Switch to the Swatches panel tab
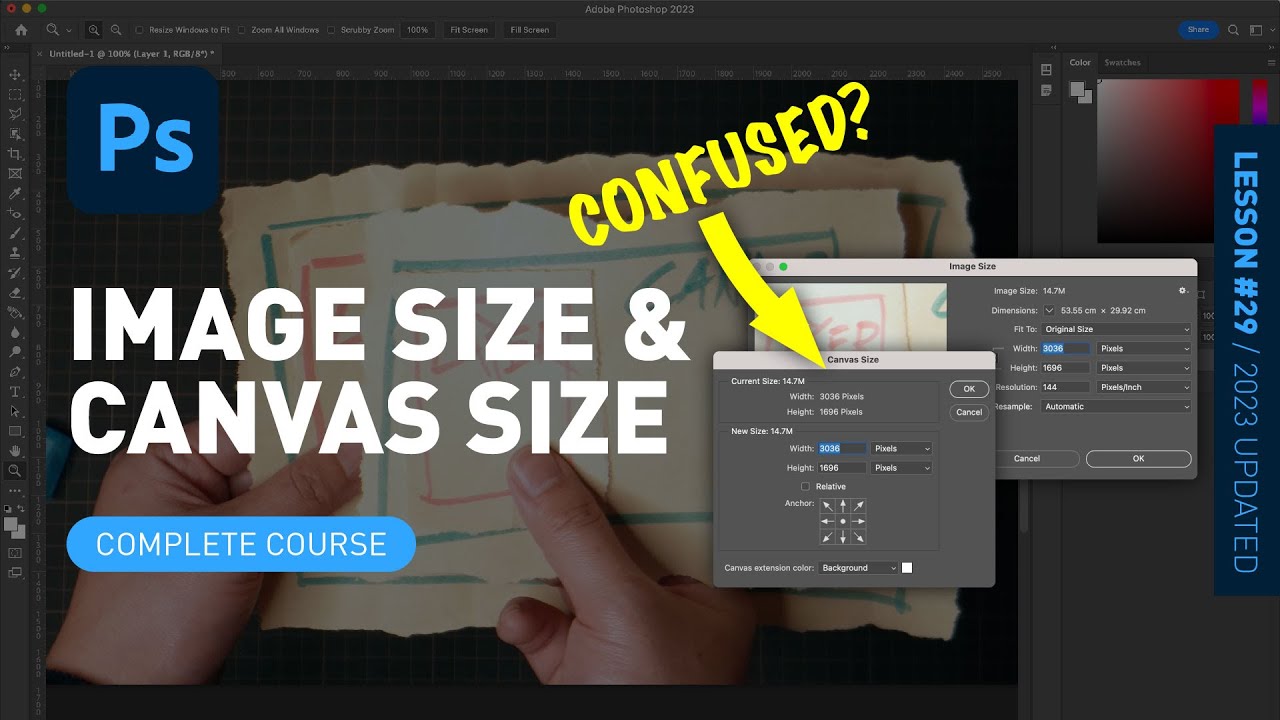The height and width of the screenshot is (720, 1280). (1122, 62)
